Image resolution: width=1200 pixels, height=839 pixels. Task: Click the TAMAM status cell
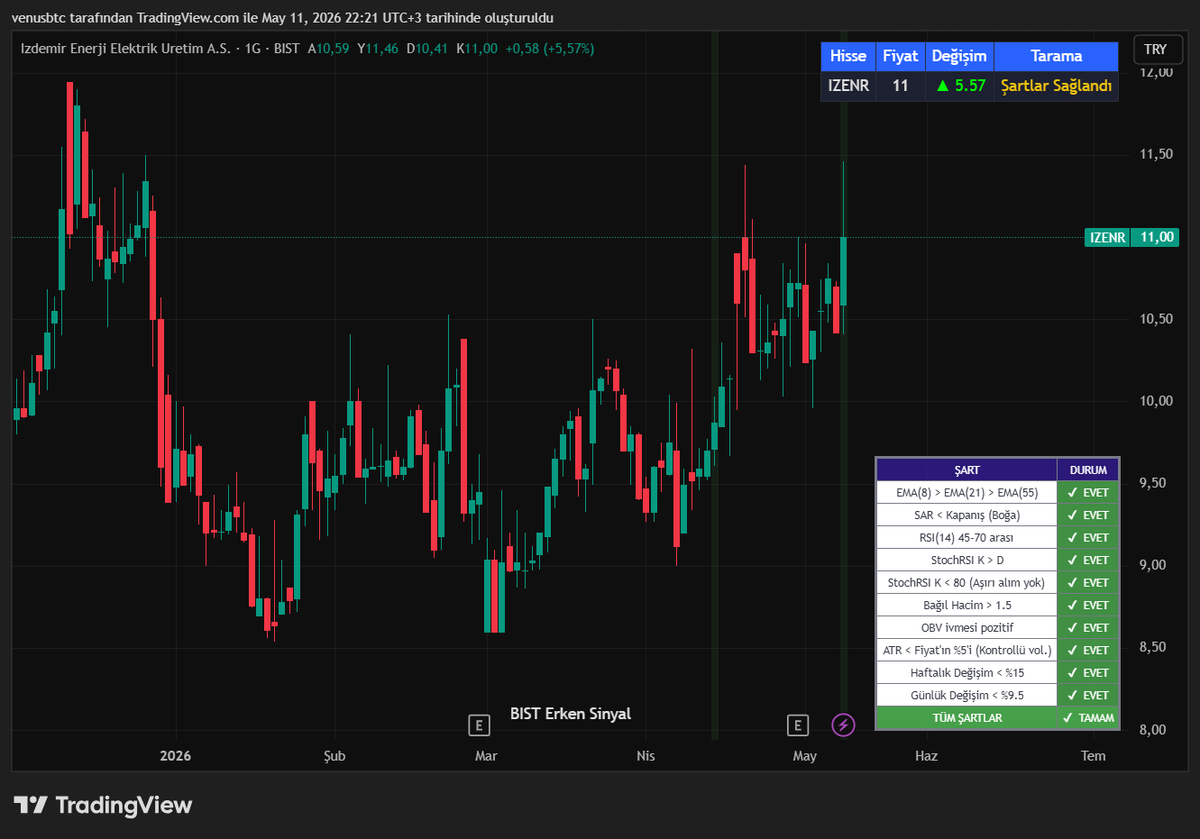(x=1088, y=718)
